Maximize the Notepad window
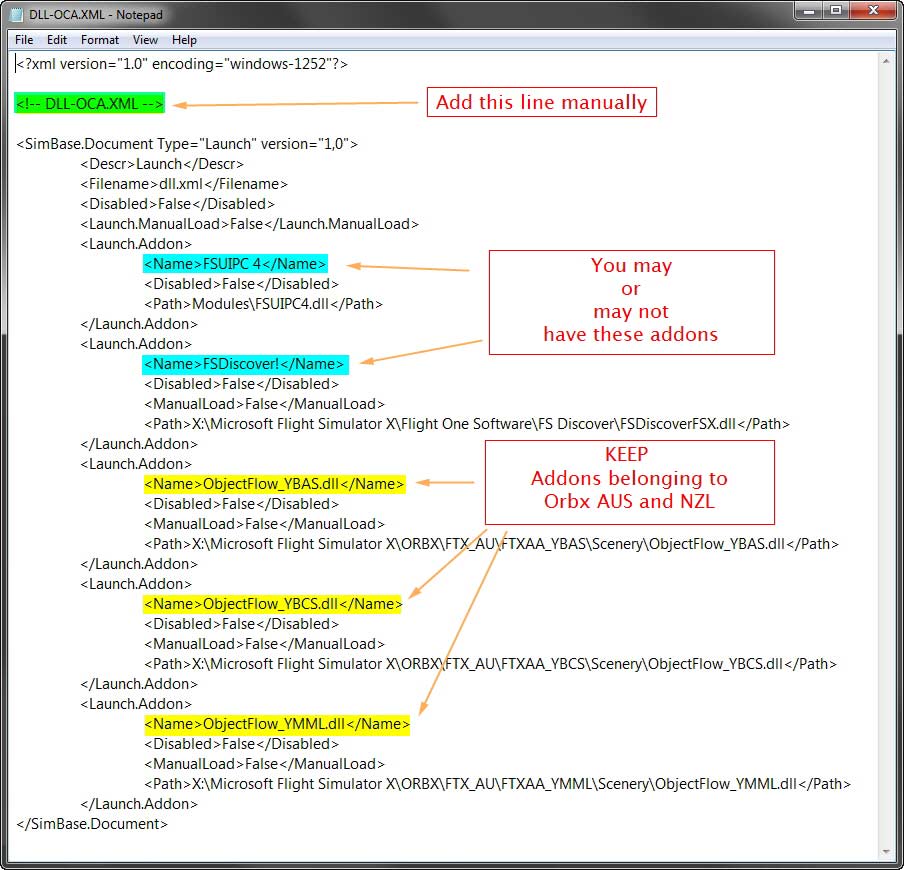904x870 pixels. pos(836,11)
